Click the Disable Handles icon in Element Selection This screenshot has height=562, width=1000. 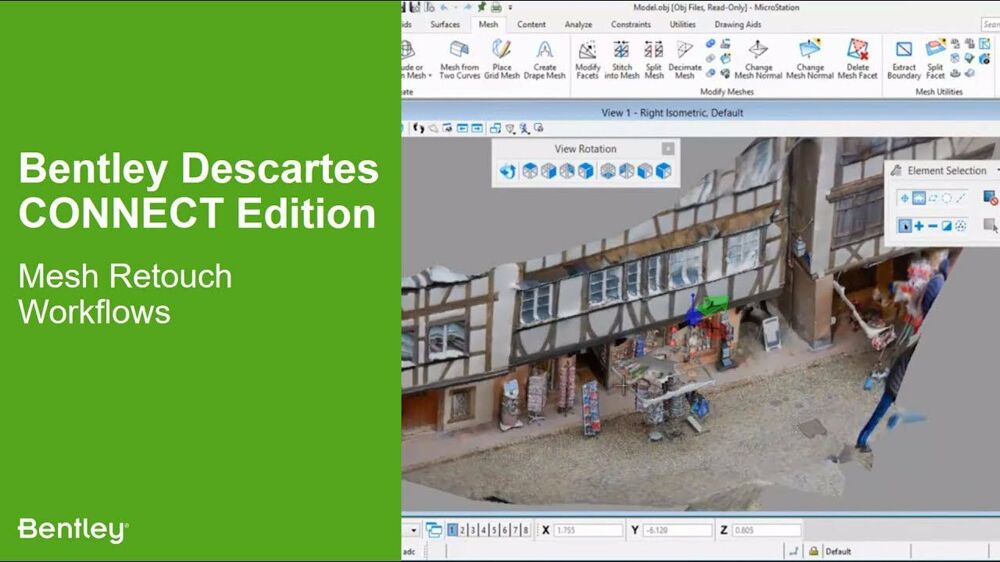990,198
